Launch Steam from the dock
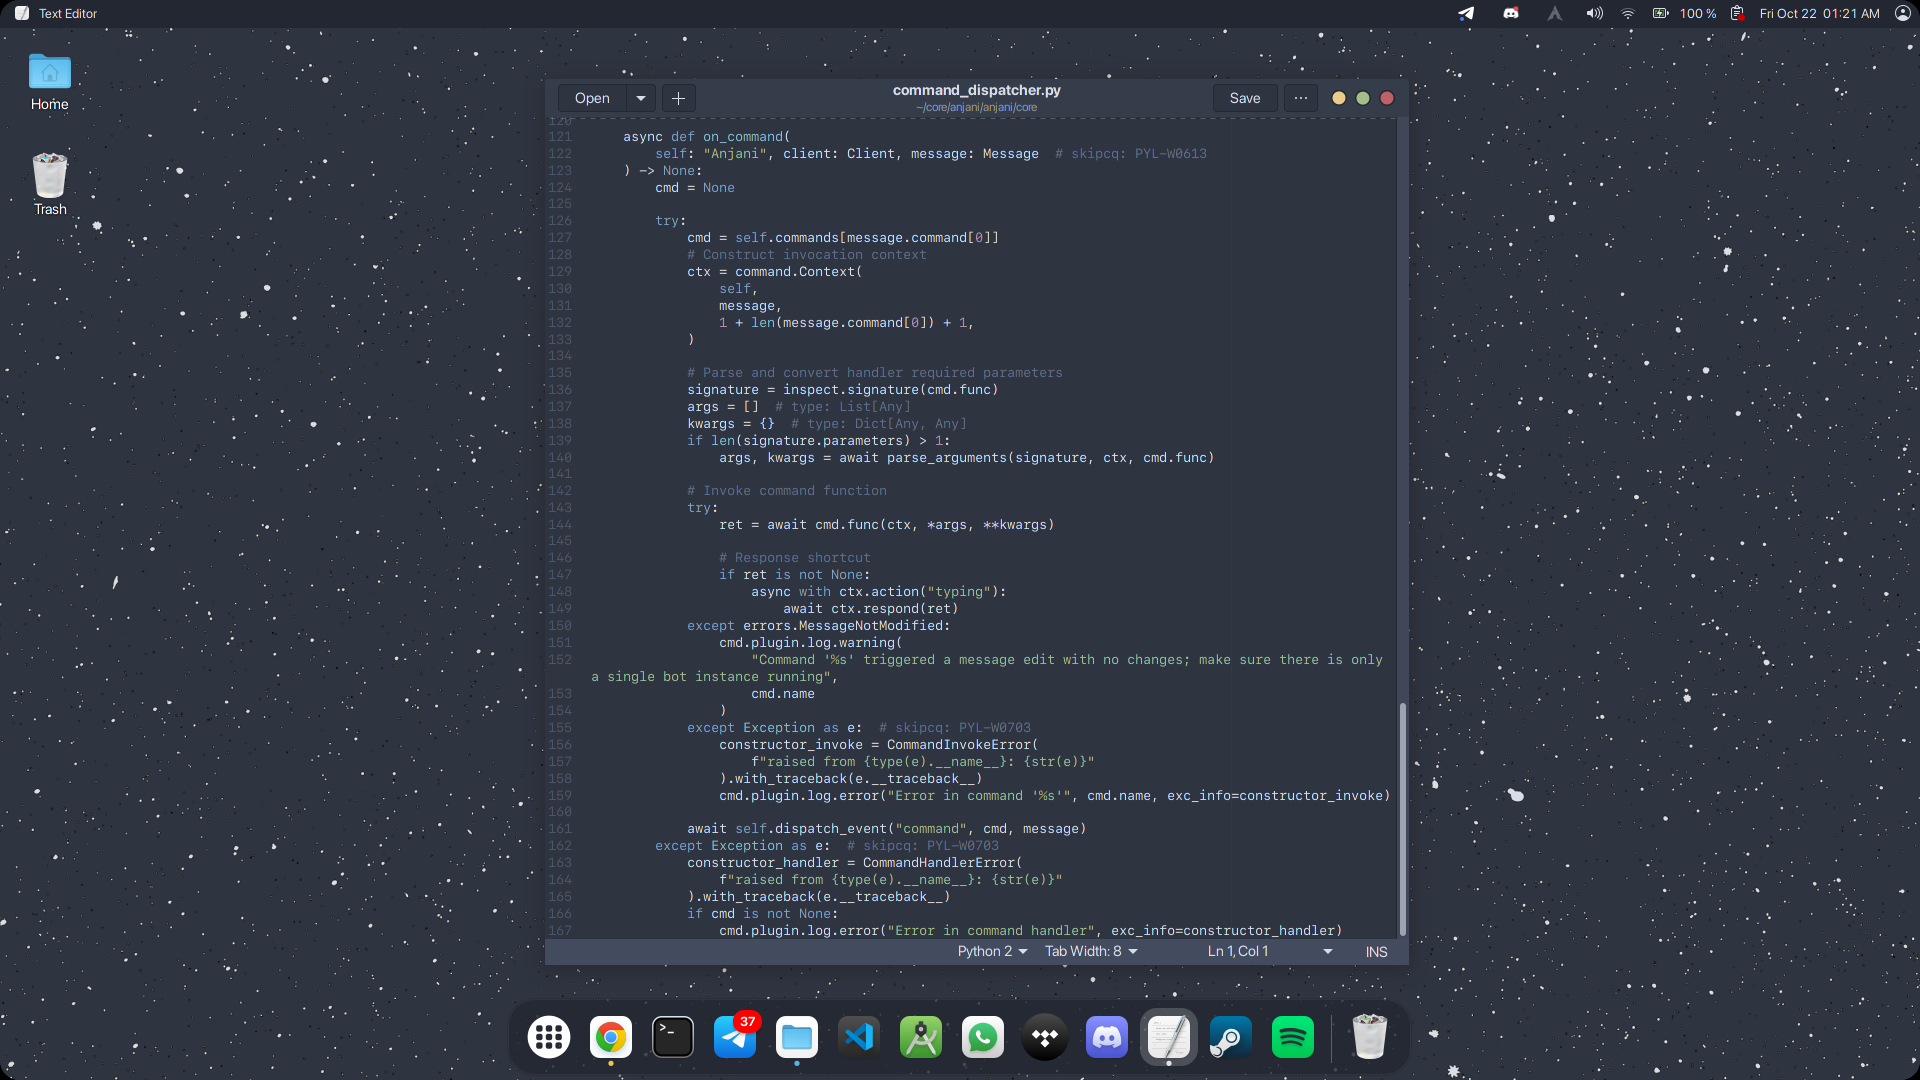The height and width of the screenshot is (1080, 1920). 1230,1038
